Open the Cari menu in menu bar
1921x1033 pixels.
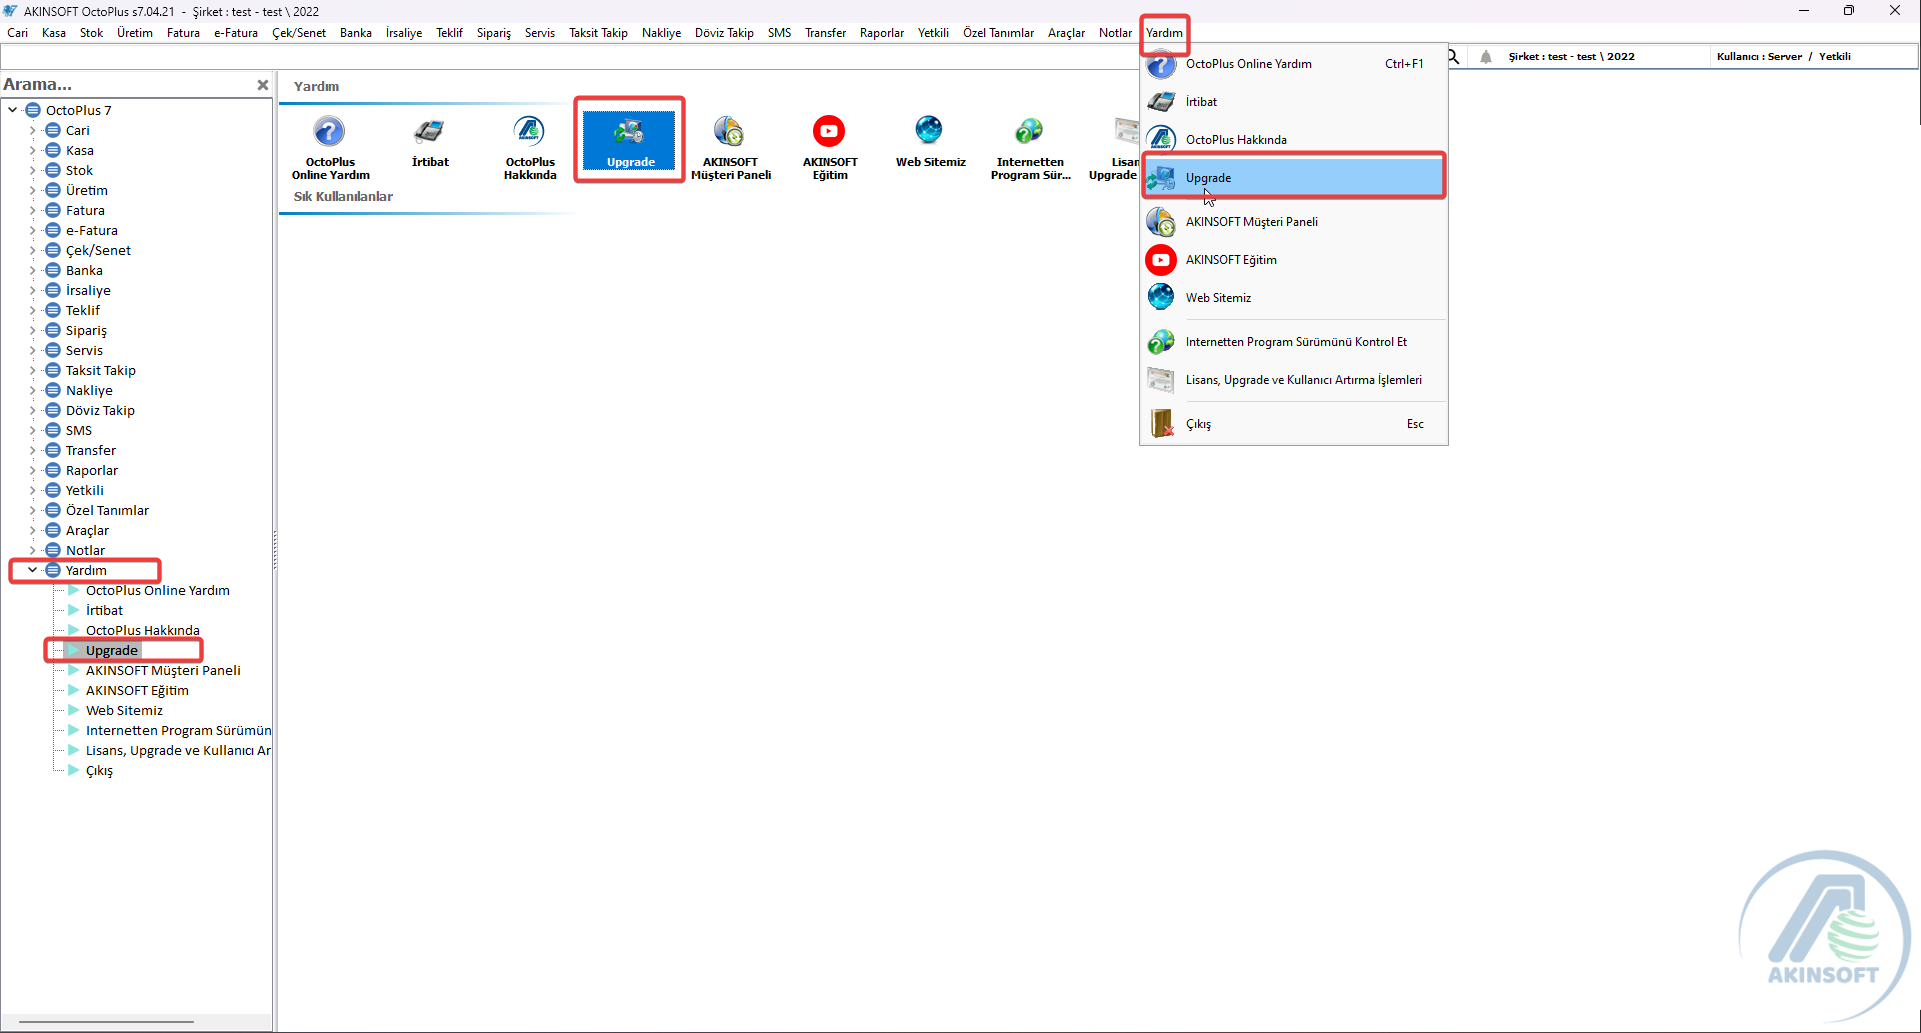(x=18, y=33)
